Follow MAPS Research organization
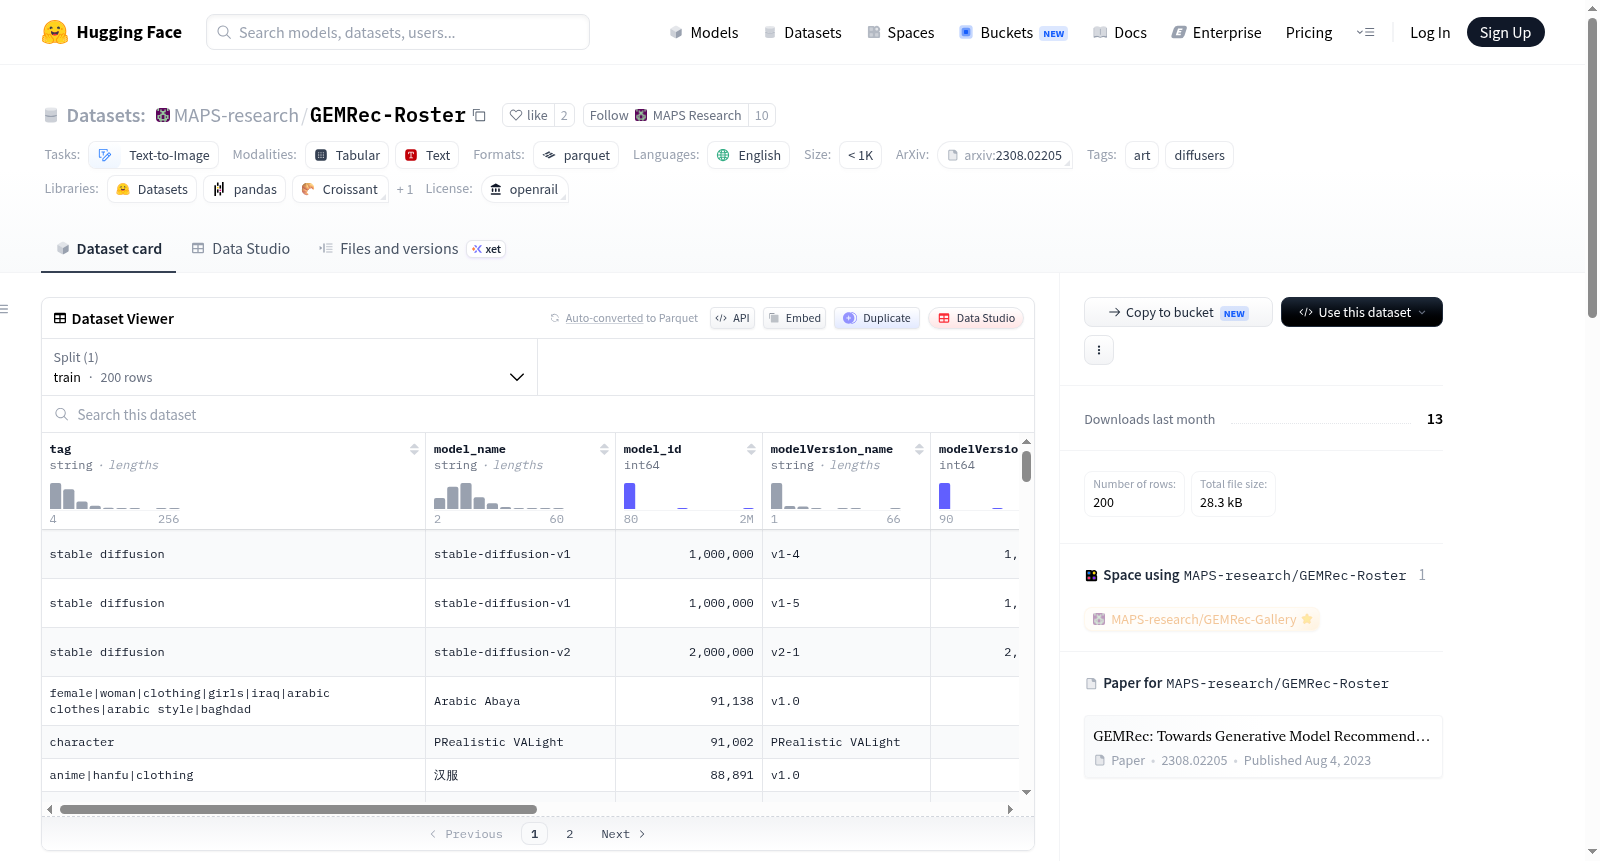 coord(665,115)
